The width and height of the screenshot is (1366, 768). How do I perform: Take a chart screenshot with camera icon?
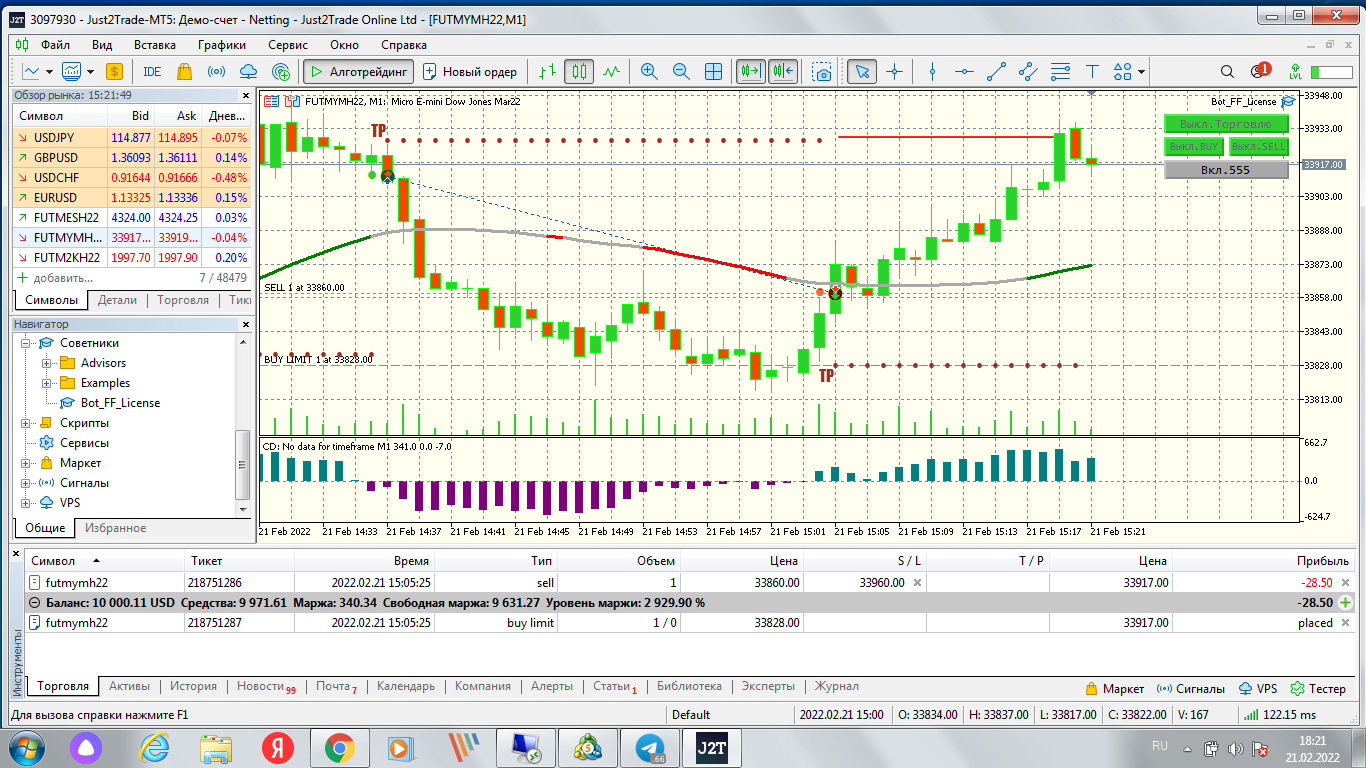(x=822, y=72)
